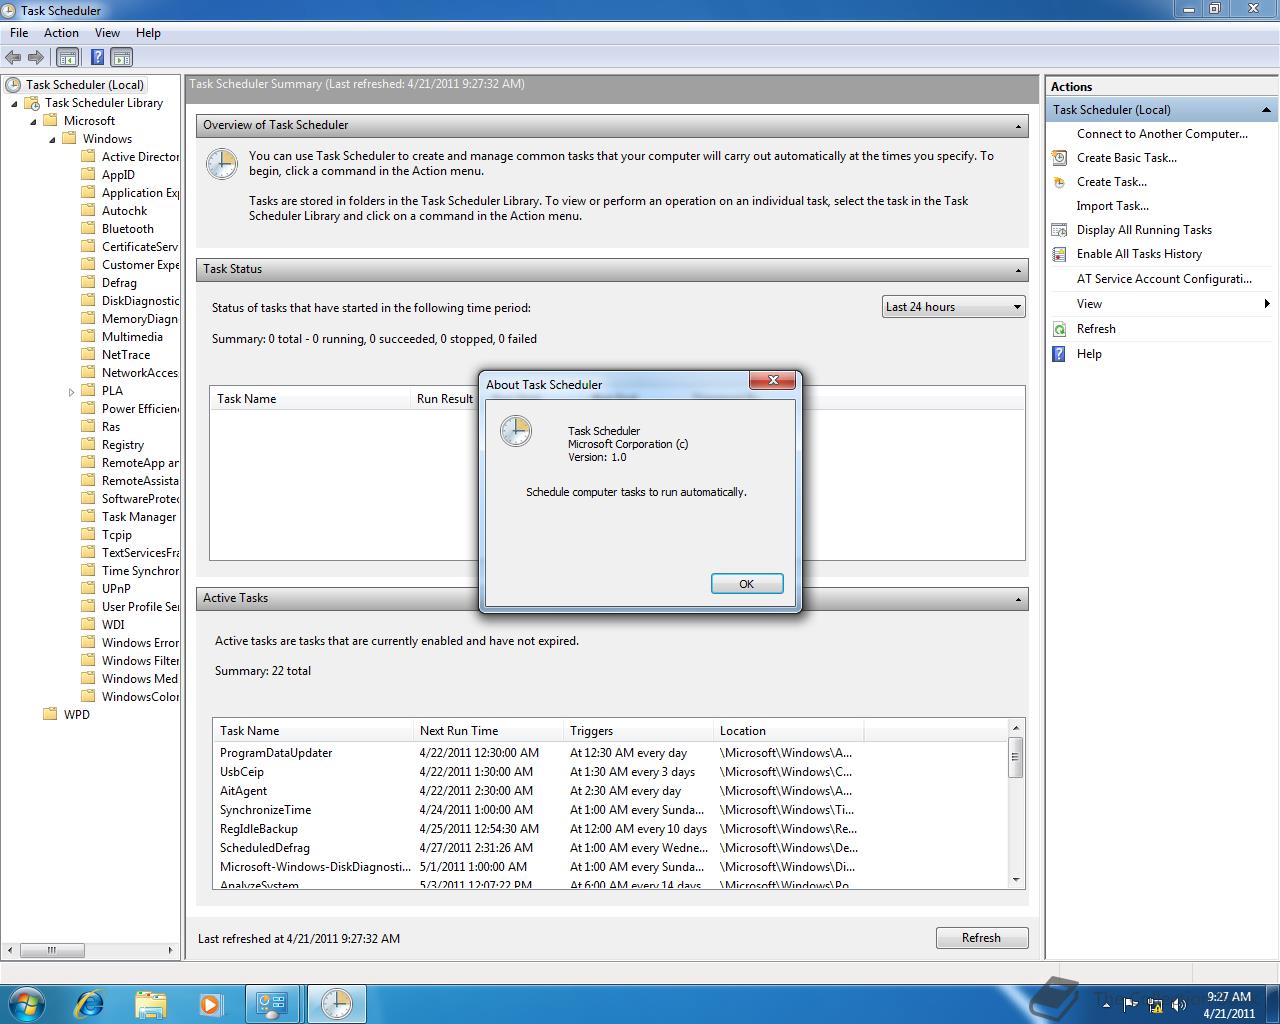This screenshot has width=1280, height=1024.
Task: Collapse the Windows folder tree node
Action: point(53,139)
